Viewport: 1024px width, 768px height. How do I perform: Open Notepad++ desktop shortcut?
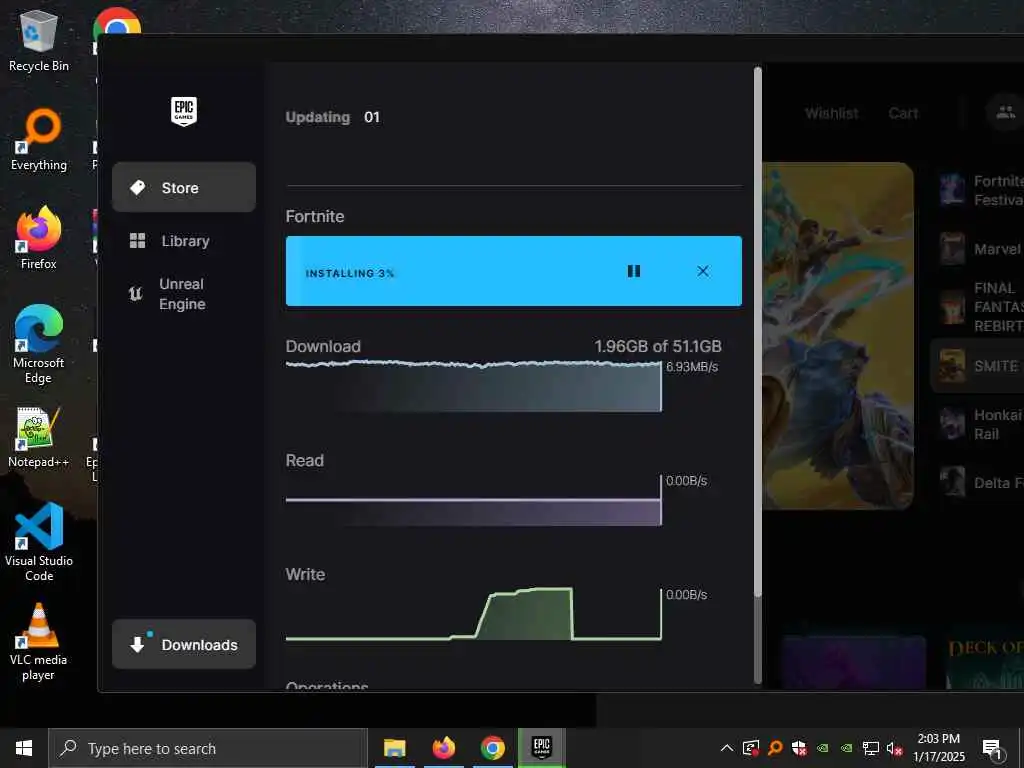[39, 438]
